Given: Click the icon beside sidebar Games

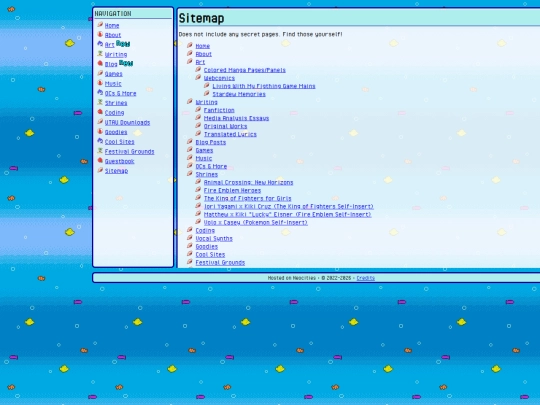Looking at the screenshot, I should tap(100, 73).
